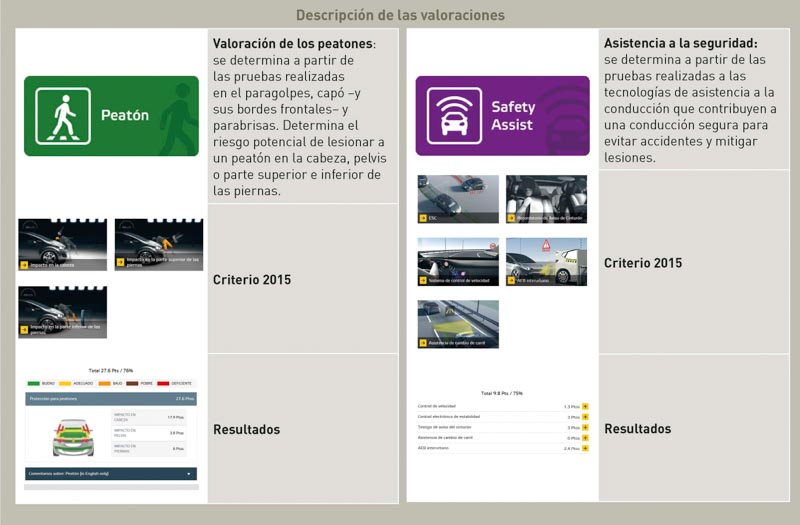This screenshot has width=800, height=525.
Task: Click the brown POBRE legend swatch
Action: click(x=132, y=383)
